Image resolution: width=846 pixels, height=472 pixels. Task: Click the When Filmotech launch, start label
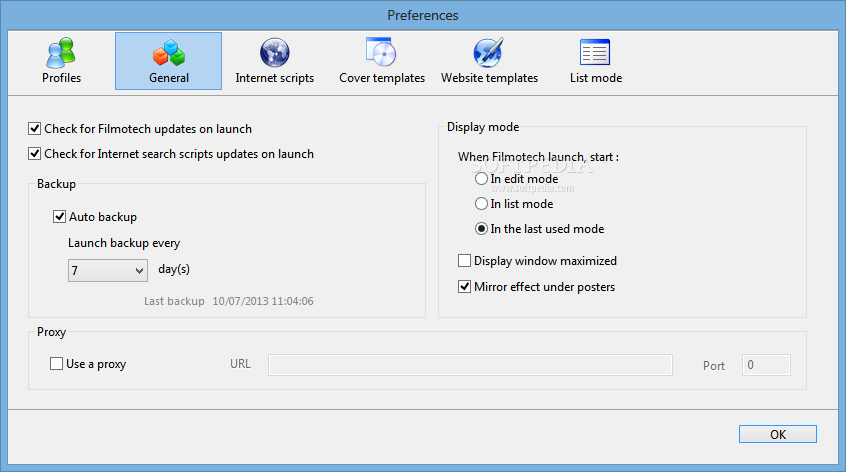coord(538,157)
